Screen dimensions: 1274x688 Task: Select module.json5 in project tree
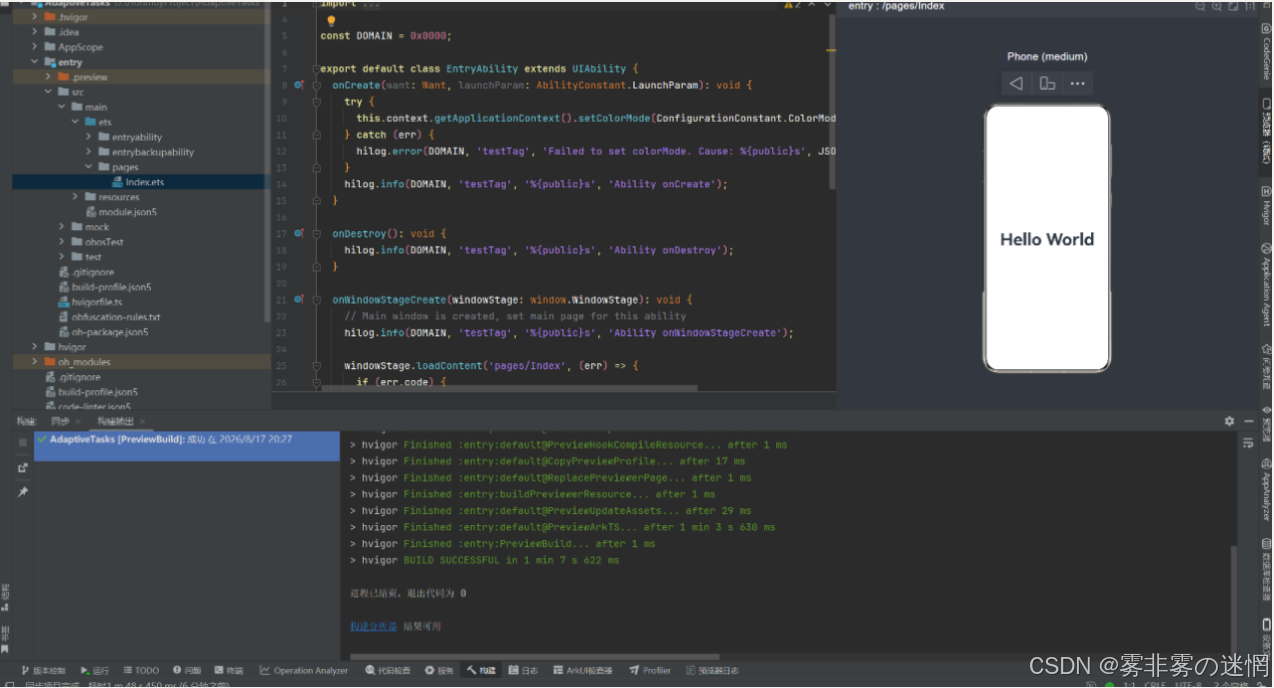(120, 212)
